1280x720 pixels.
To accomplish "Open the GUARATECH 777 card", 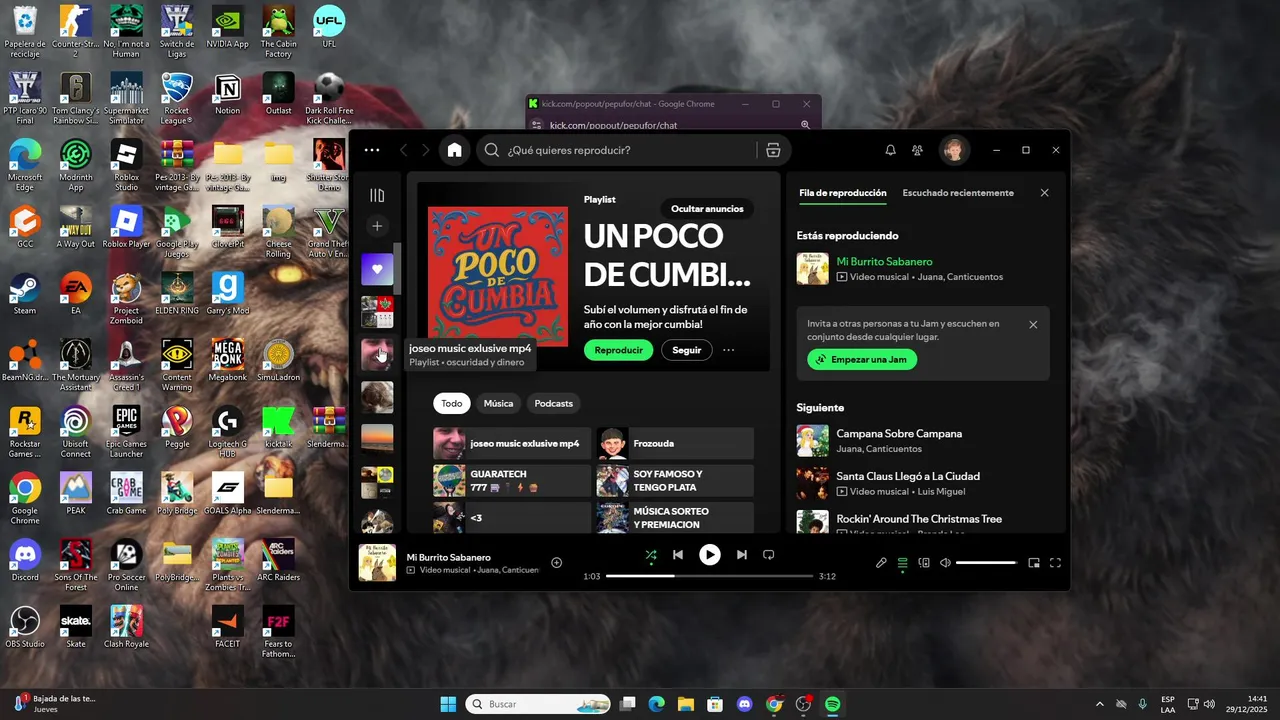I will click(x=512, y=481).
